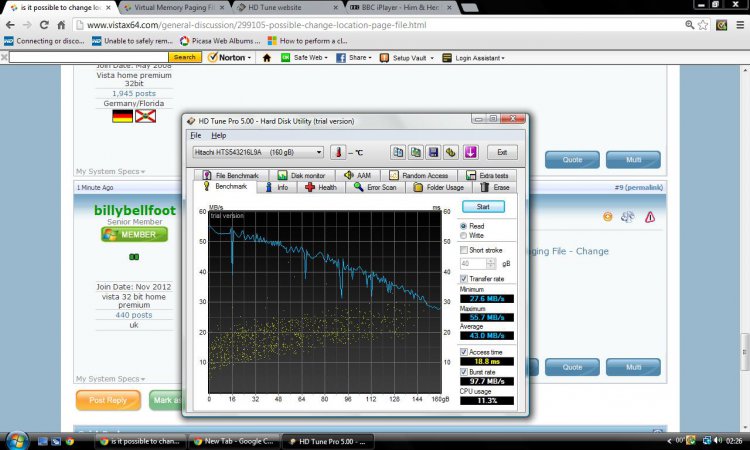
Task: Click the Start benchmark button
Action: [x=483, y=207]
